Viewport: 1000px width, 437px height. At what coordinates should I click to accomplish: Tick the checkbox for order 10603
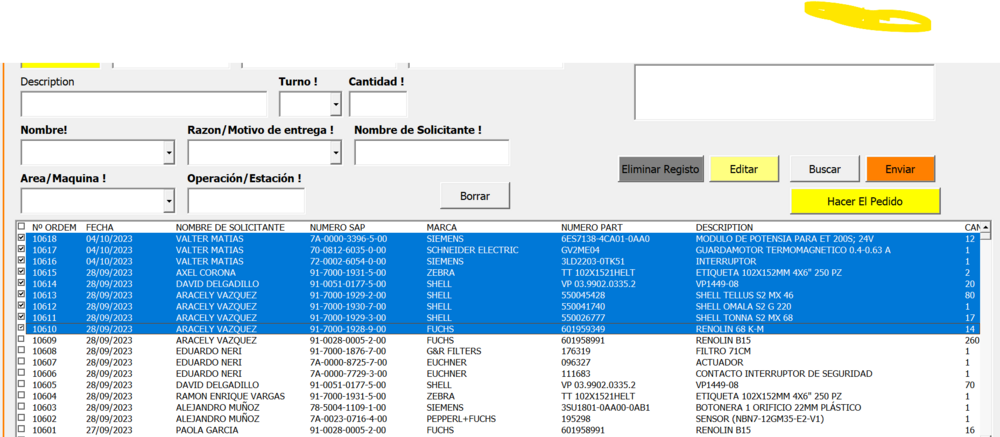click(22, 407)
